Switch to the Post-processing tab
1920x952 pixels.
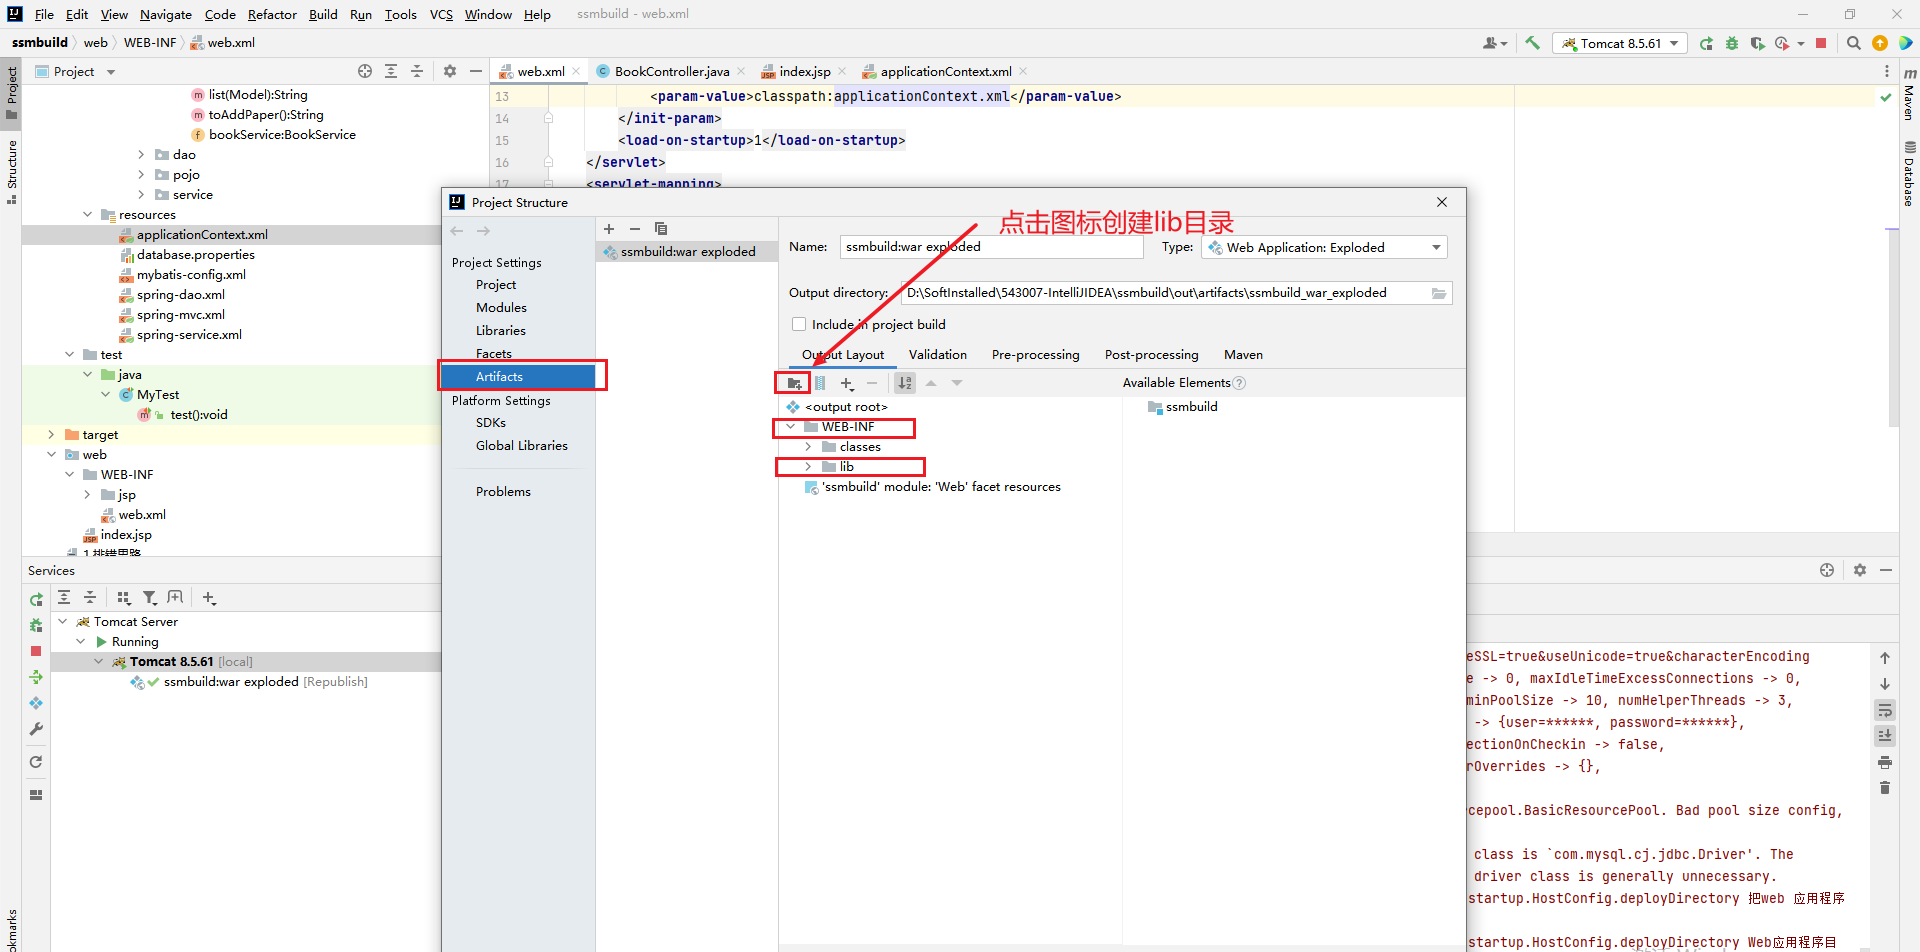[x=1151, y=354]
